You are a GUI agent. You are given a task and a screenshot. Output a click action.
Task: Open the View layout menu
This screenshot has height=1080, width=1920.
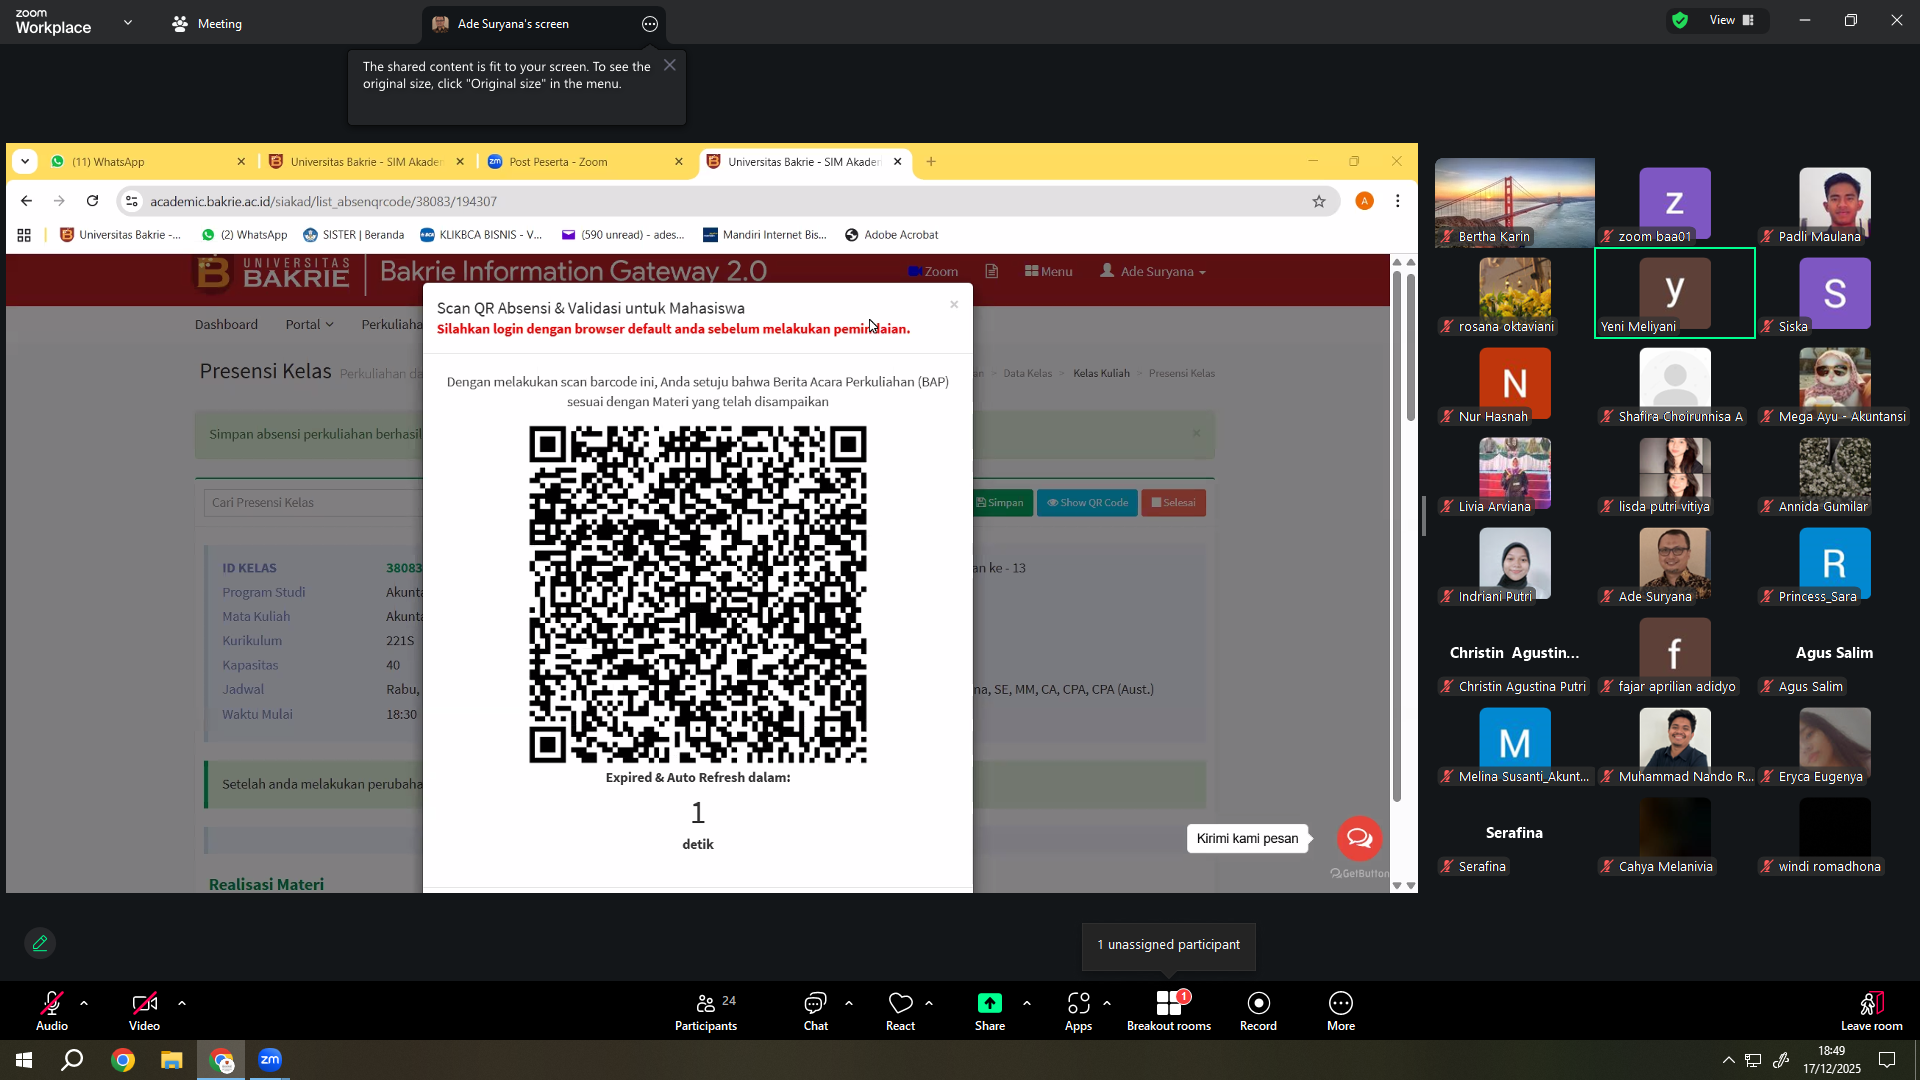tap(1732, 20)
